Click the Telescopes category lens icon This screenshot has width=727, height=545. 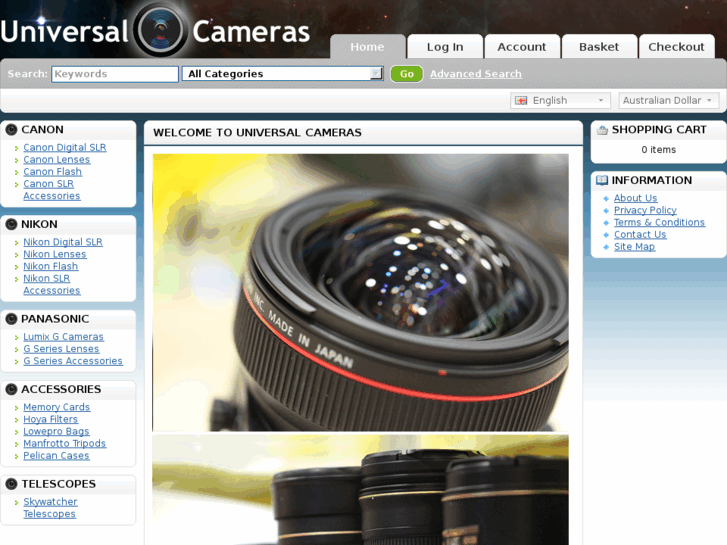tap(11, 484)
